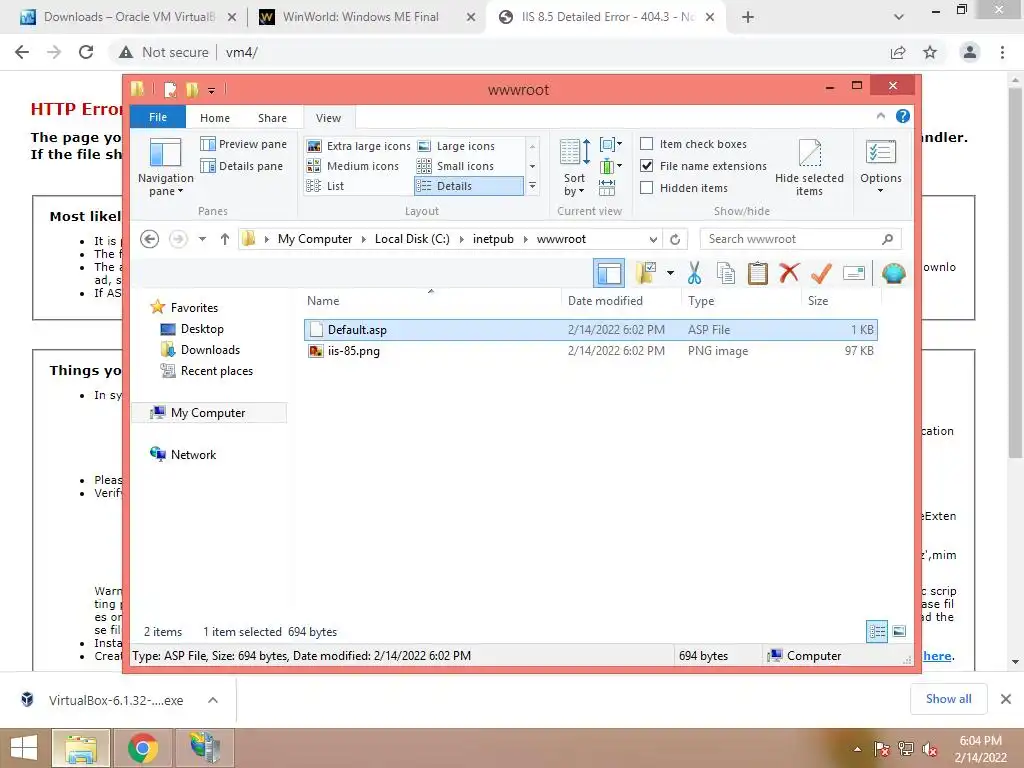Click the Copy pages icon in toolbar
Viewport: 1024px width, 768px height.
coord(726,273)
